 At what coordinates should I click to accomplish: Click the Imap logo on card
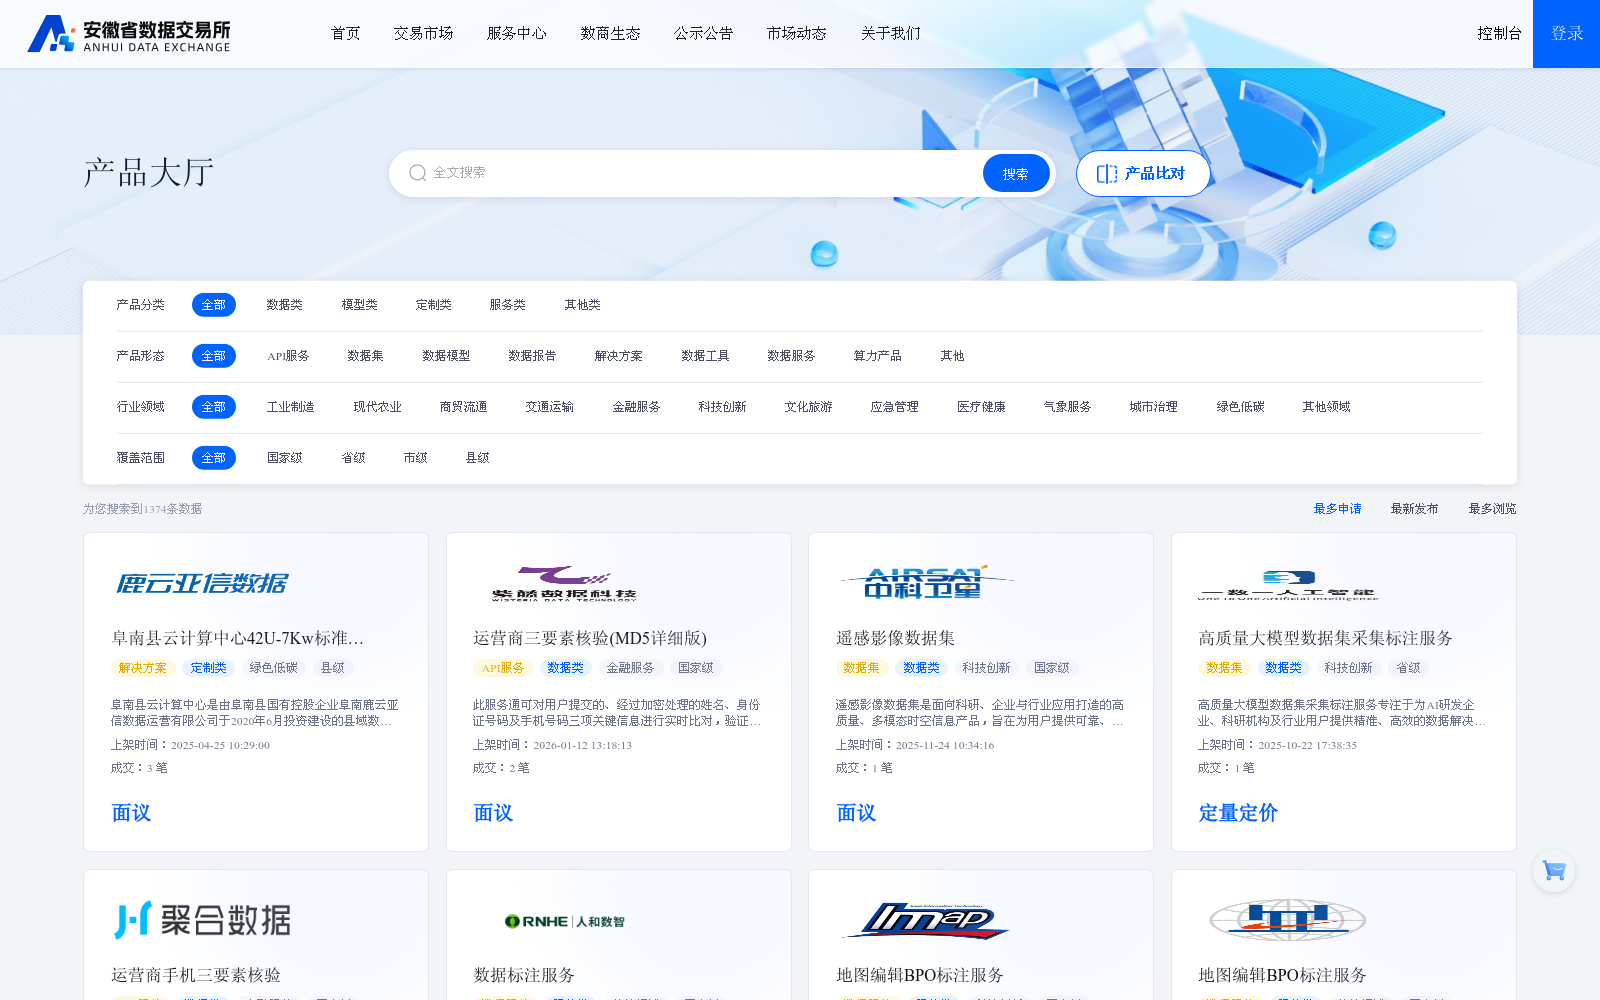pos(926,920)
